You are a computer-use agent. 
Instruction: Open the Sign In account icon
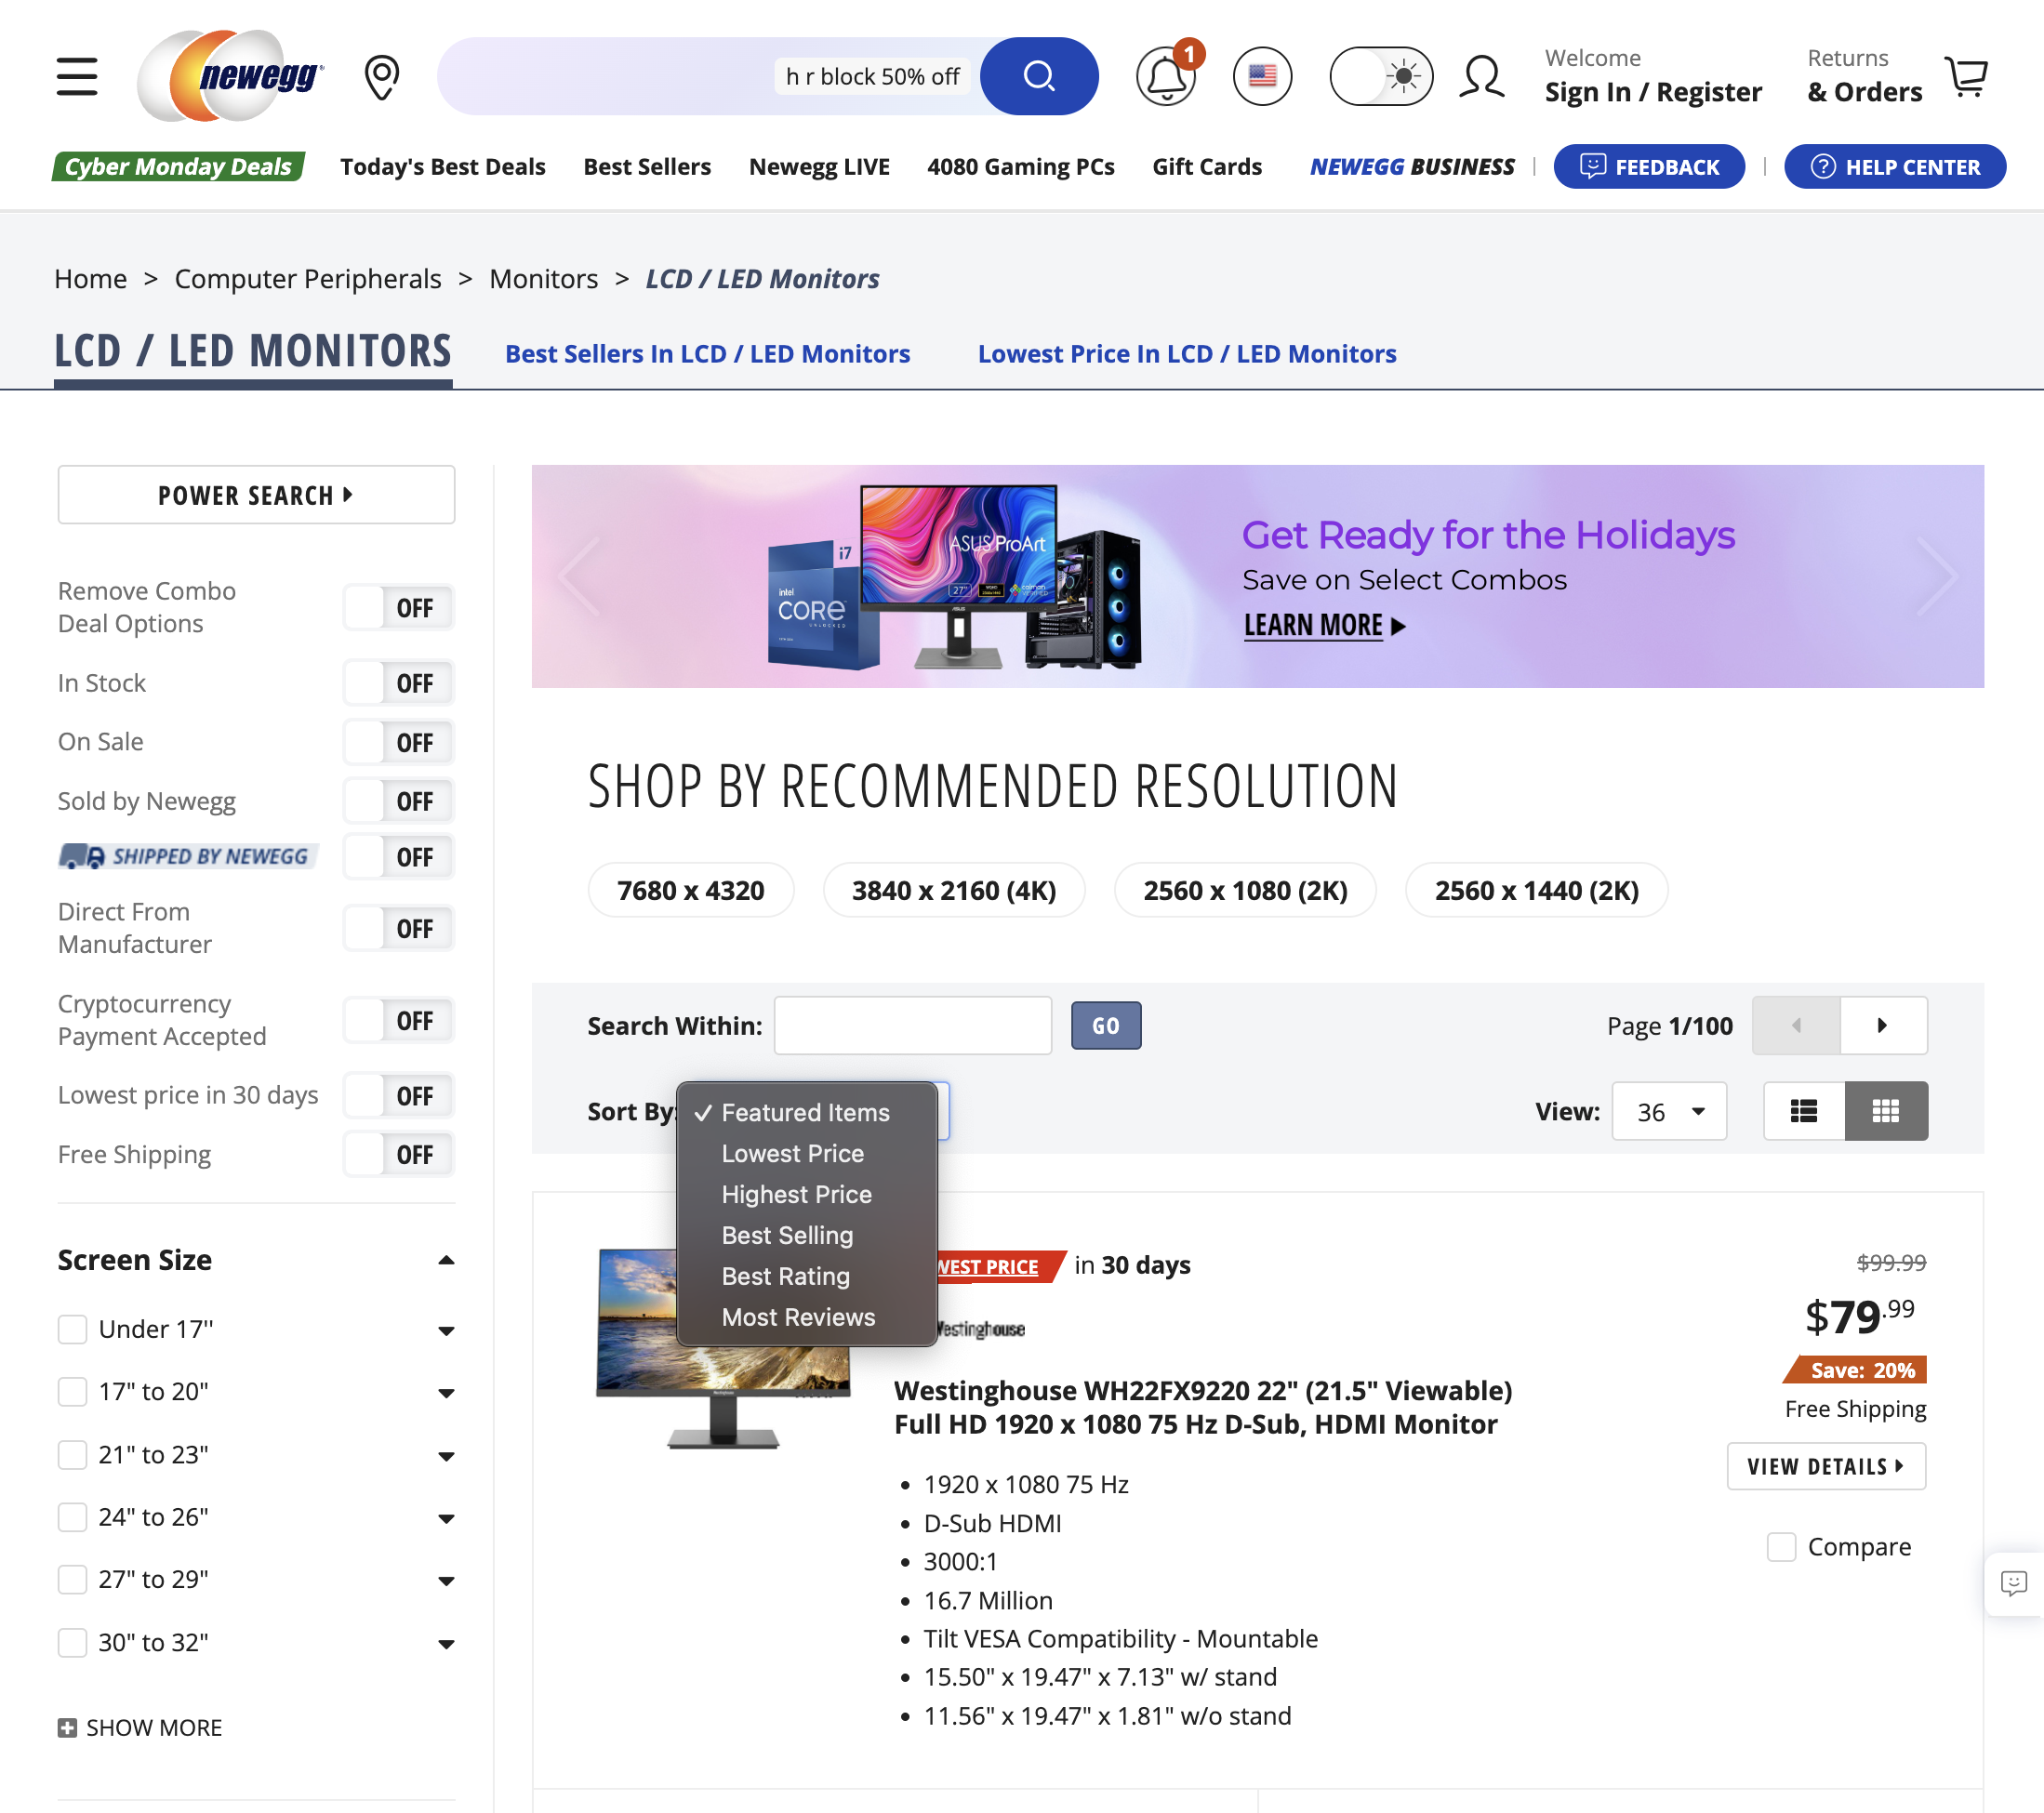[x=1482, y=76]
